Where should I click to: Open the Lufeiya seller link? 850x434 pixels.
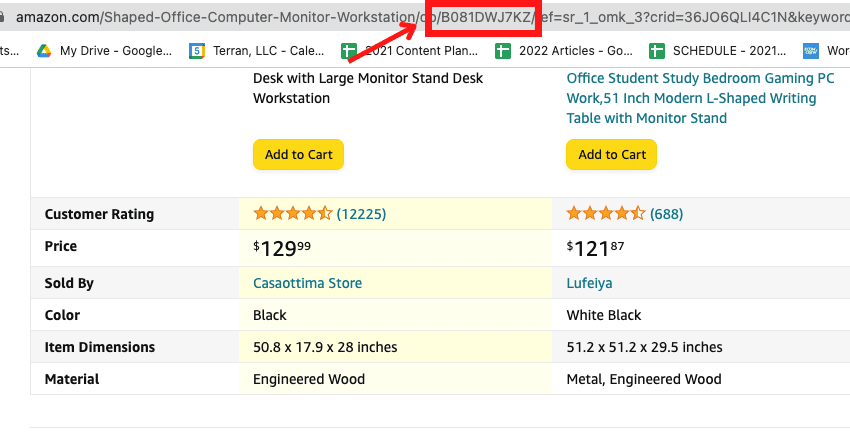pos(589,283)
